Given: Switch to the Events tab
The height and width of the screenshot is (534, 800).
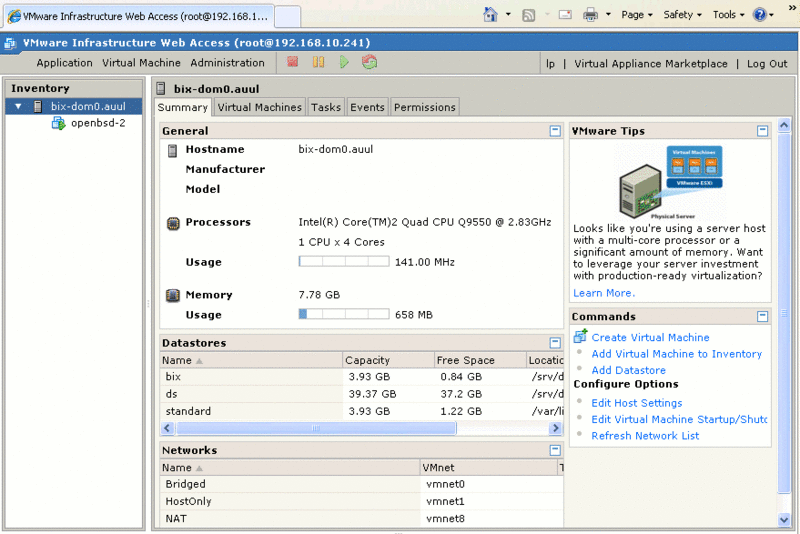Looking at the screenshot, I should coord(367,107).
